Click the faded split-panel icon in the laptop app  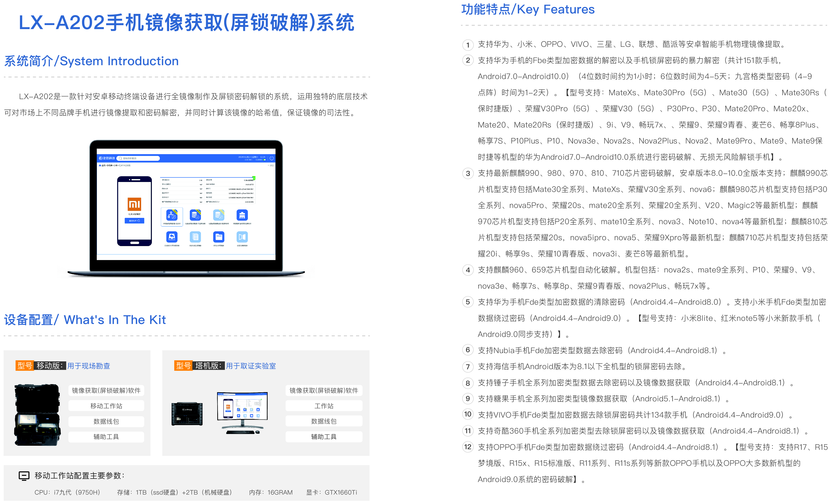coord(242,237)
